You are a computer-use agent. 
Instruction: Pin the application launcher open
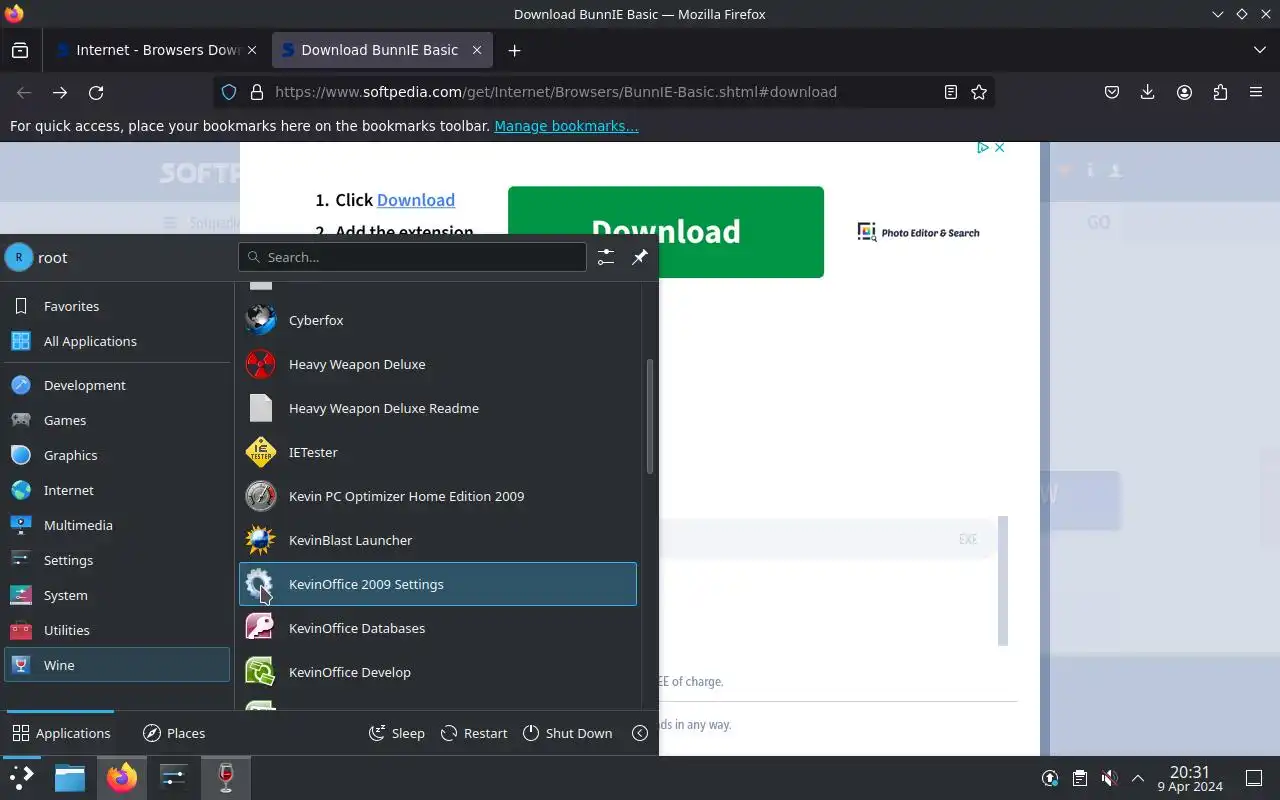(640, 257)
